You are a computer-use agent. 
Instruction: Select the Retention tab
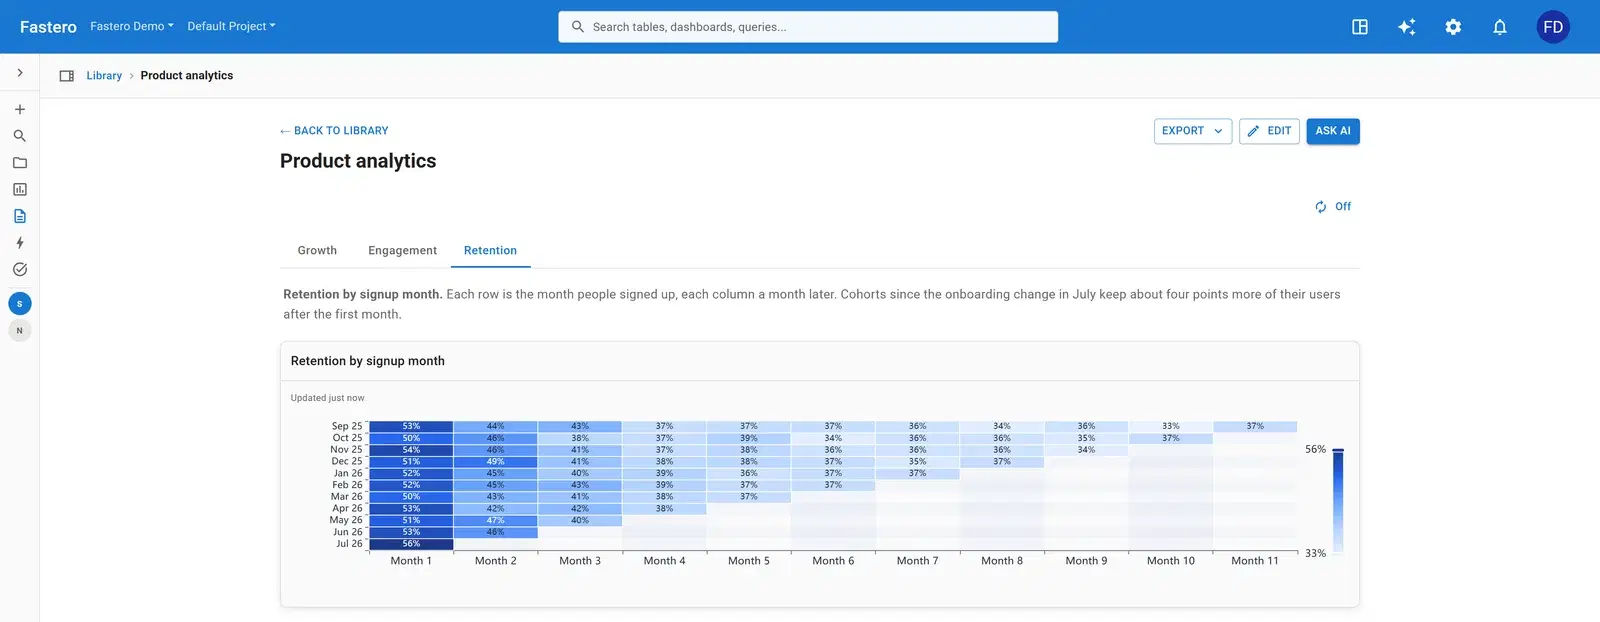point(490,251)
